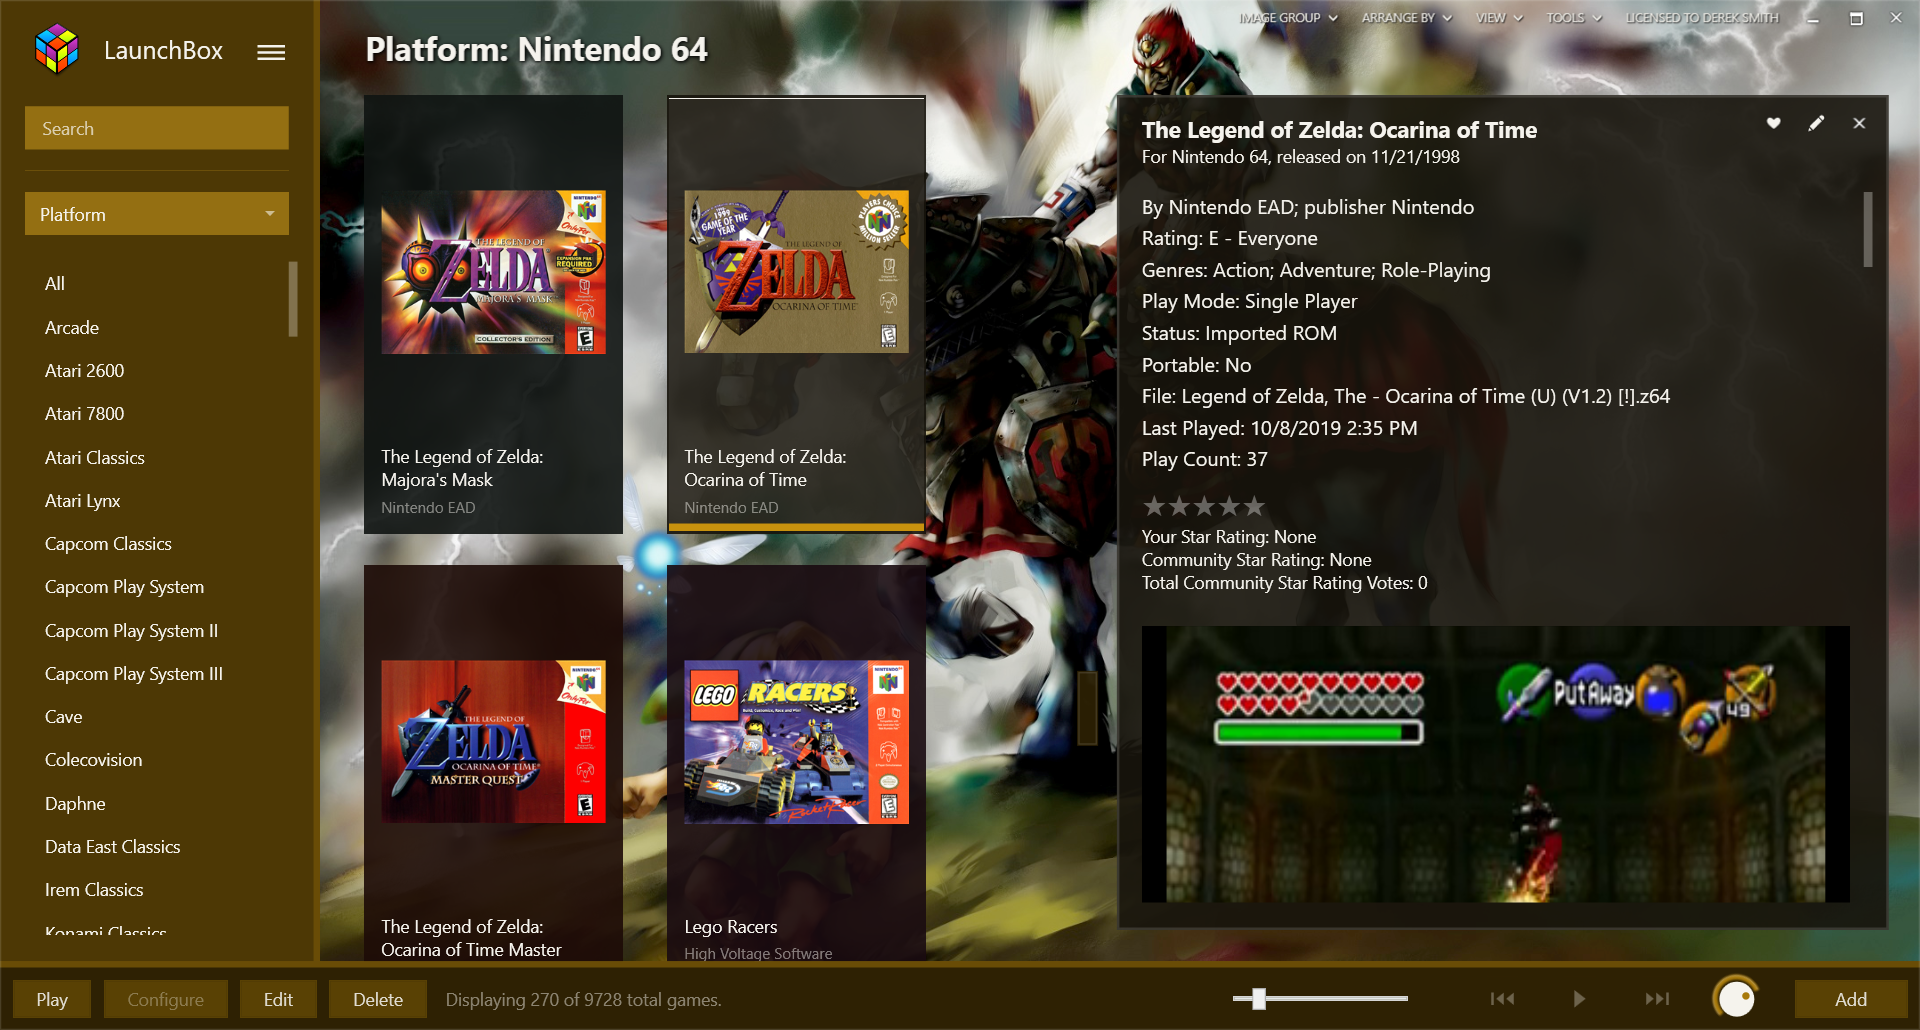The width and height of the screenshot is (1920, 1030).
Task: Select Capcom Classics in platform list
Action: tap(108, 544)
